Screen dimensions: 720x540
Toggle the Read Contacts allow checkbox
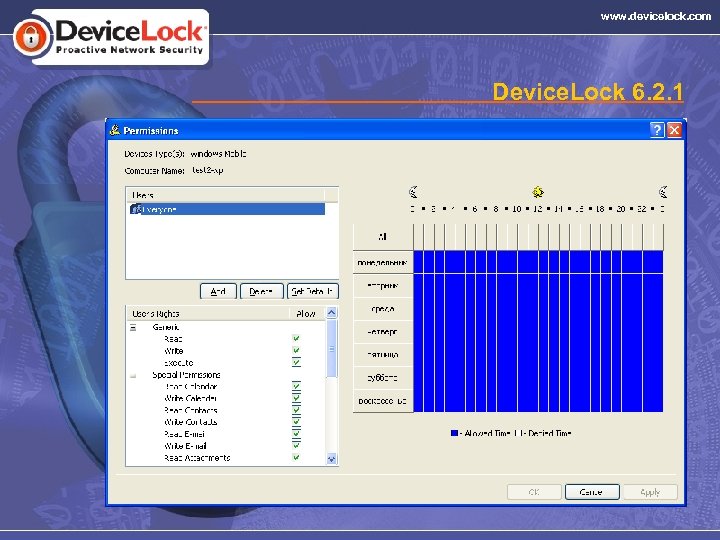[x=296, y=410]
